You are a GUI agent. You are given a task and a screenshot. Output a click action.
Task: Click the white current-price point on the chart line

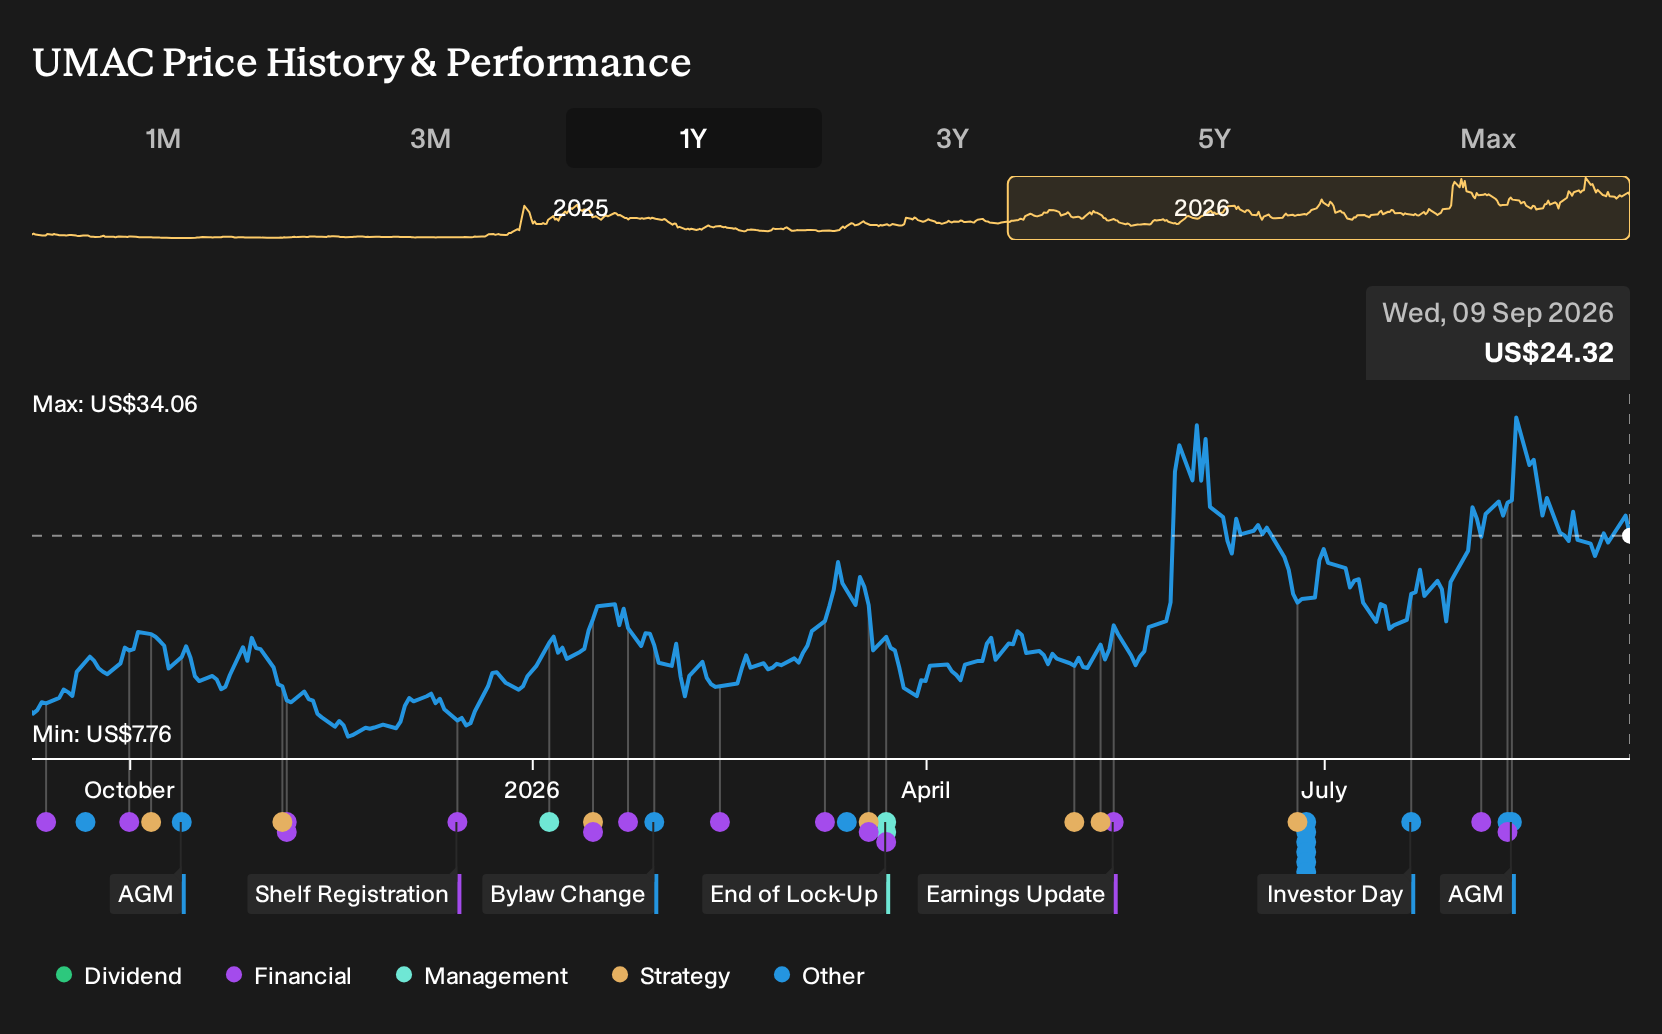point(1627,536)
